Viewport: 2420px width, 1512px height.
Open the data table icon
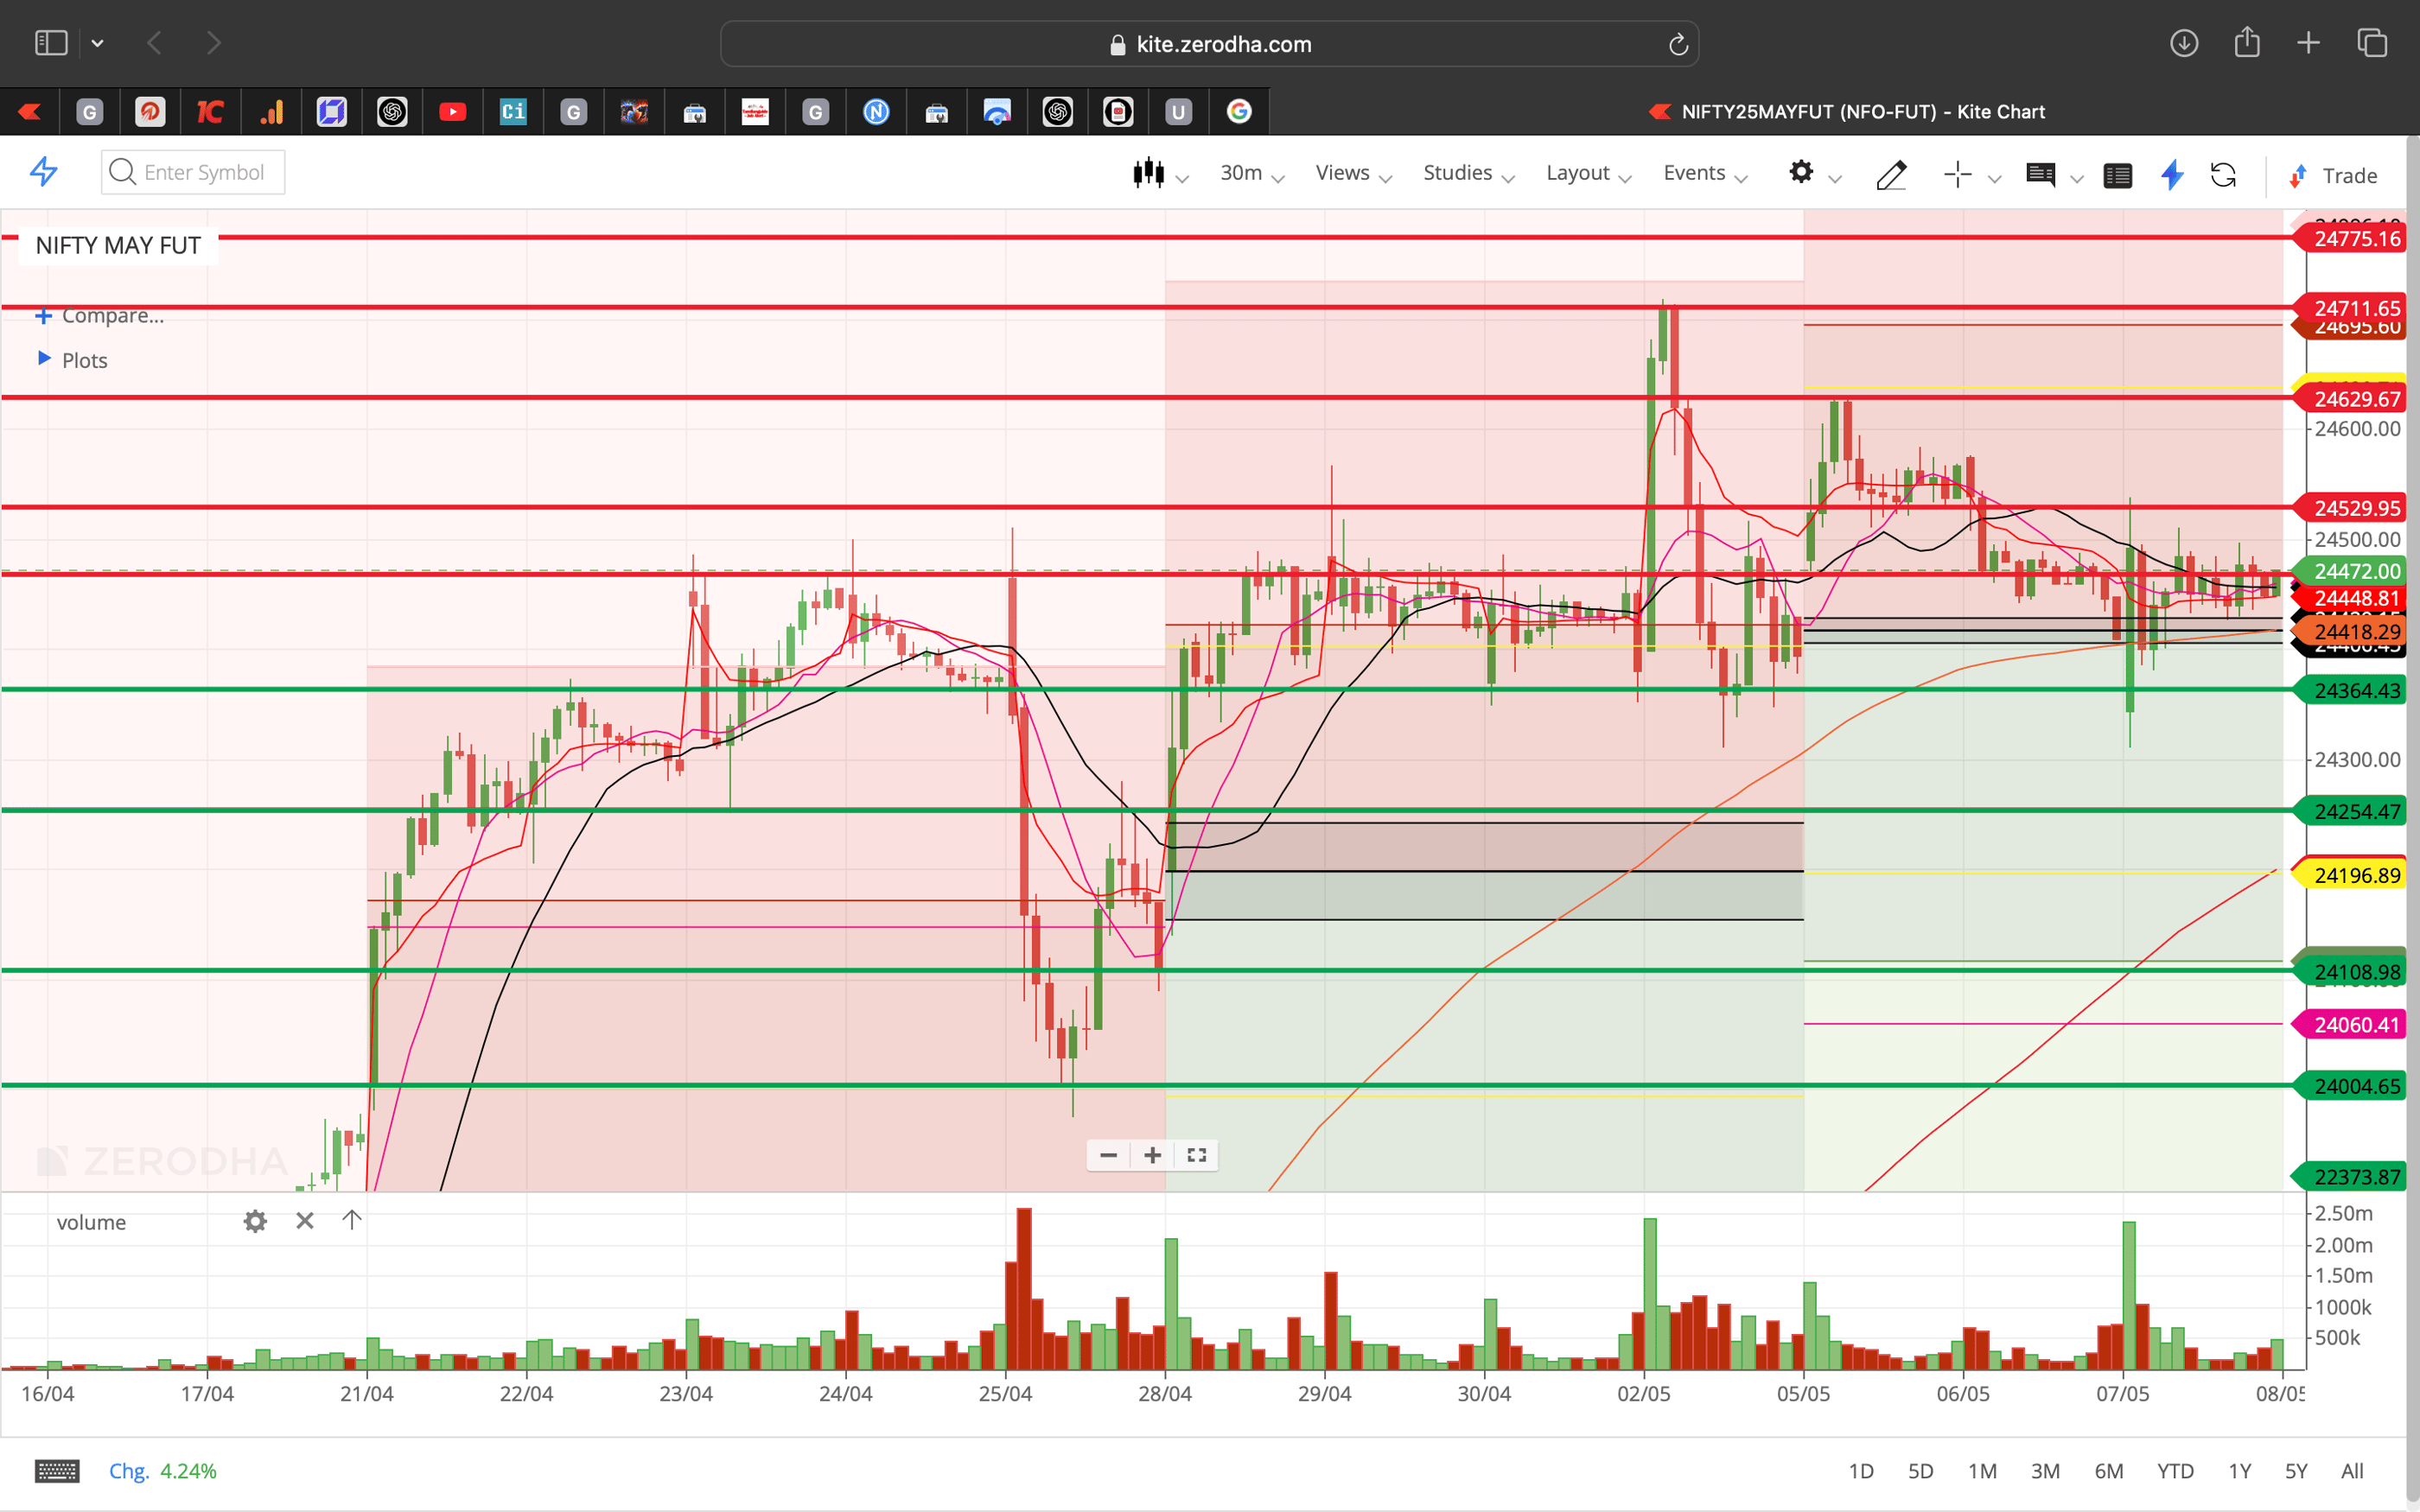[2118, 175]
